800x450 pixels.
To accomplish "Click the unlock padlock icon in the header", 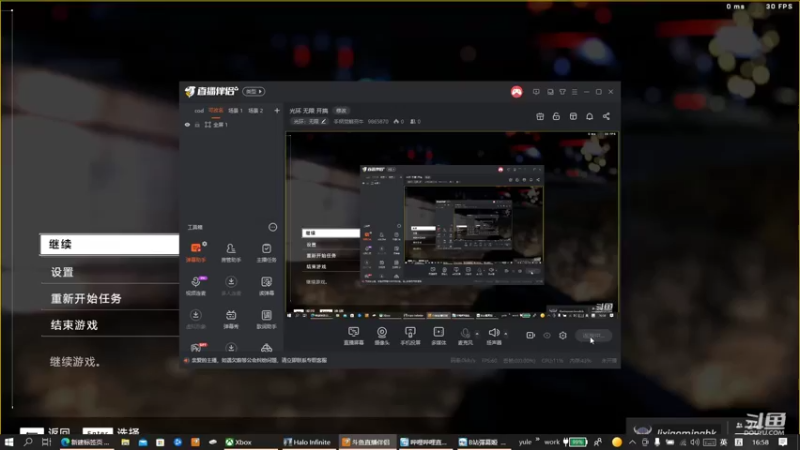I will (556, 116).
